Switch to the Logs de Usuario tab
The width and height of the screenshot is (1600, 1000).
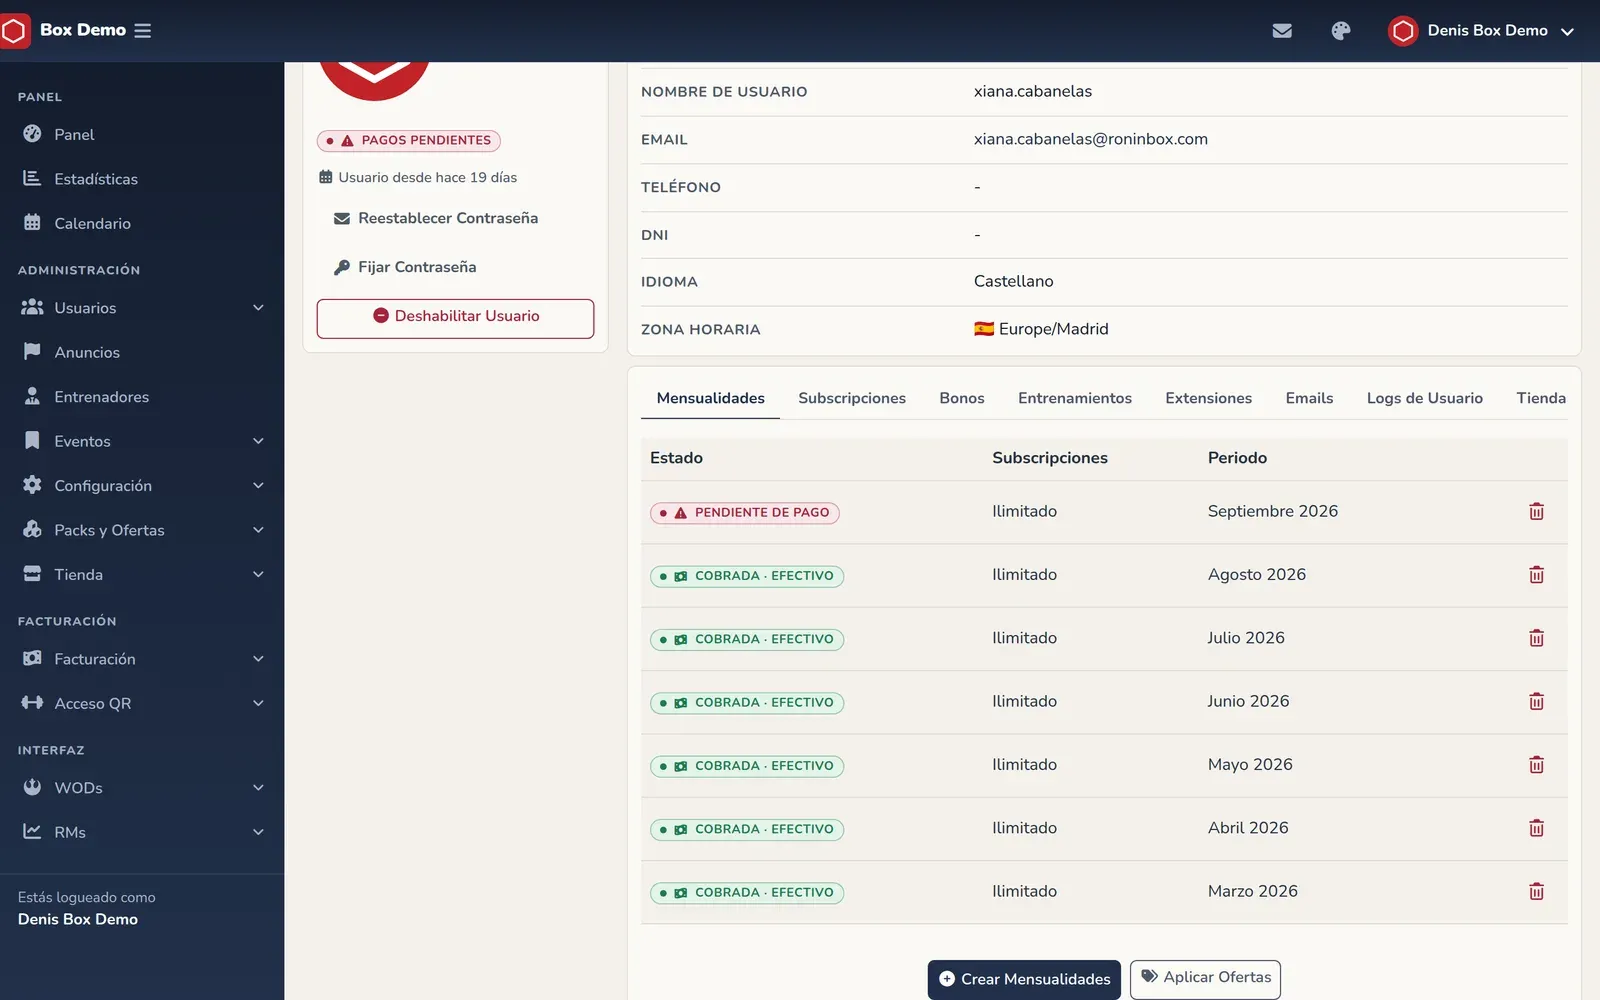(1425, 398)
